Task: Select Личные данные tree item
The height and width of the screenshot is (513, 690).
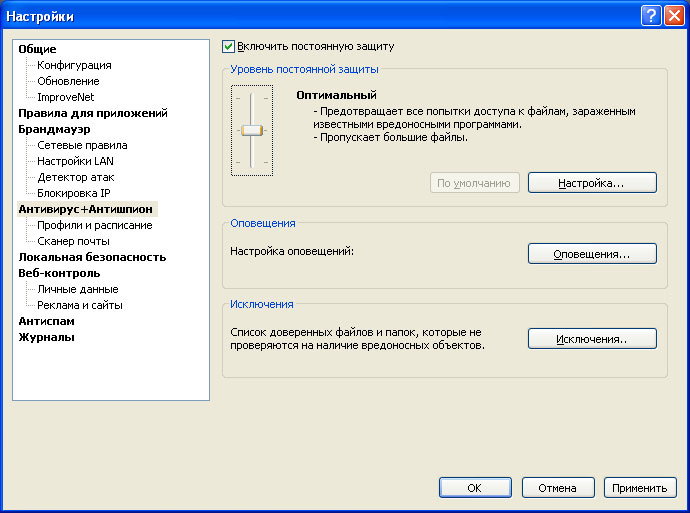Action: [78, 289]
